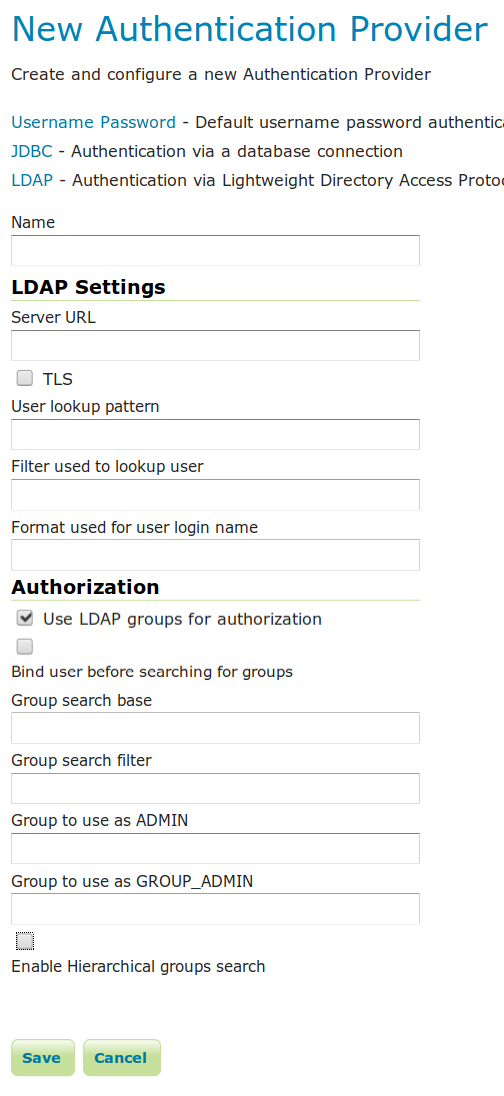Click the 'Group search base' label text

[x=82, y=700]
